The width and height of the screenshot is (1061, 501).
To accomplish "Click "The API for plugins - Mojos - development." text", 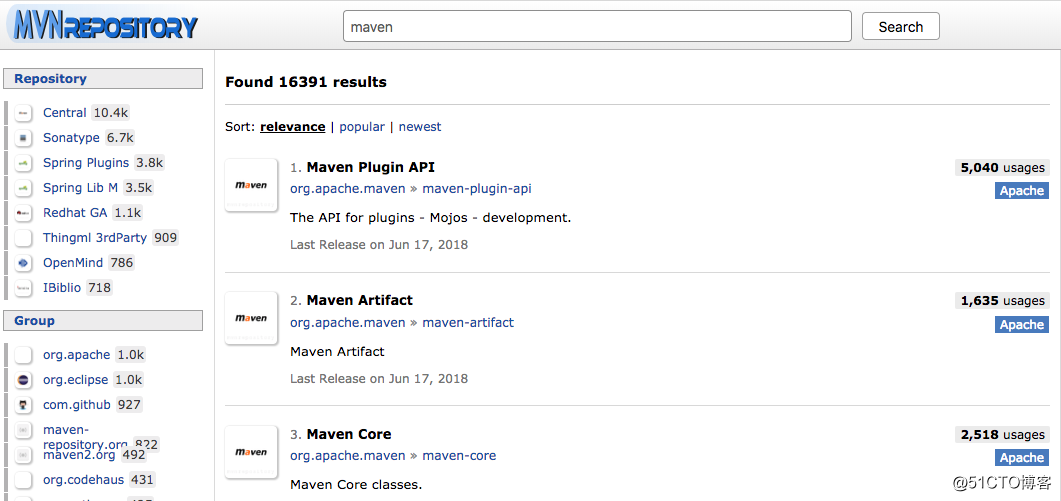I will pos(430,218).
